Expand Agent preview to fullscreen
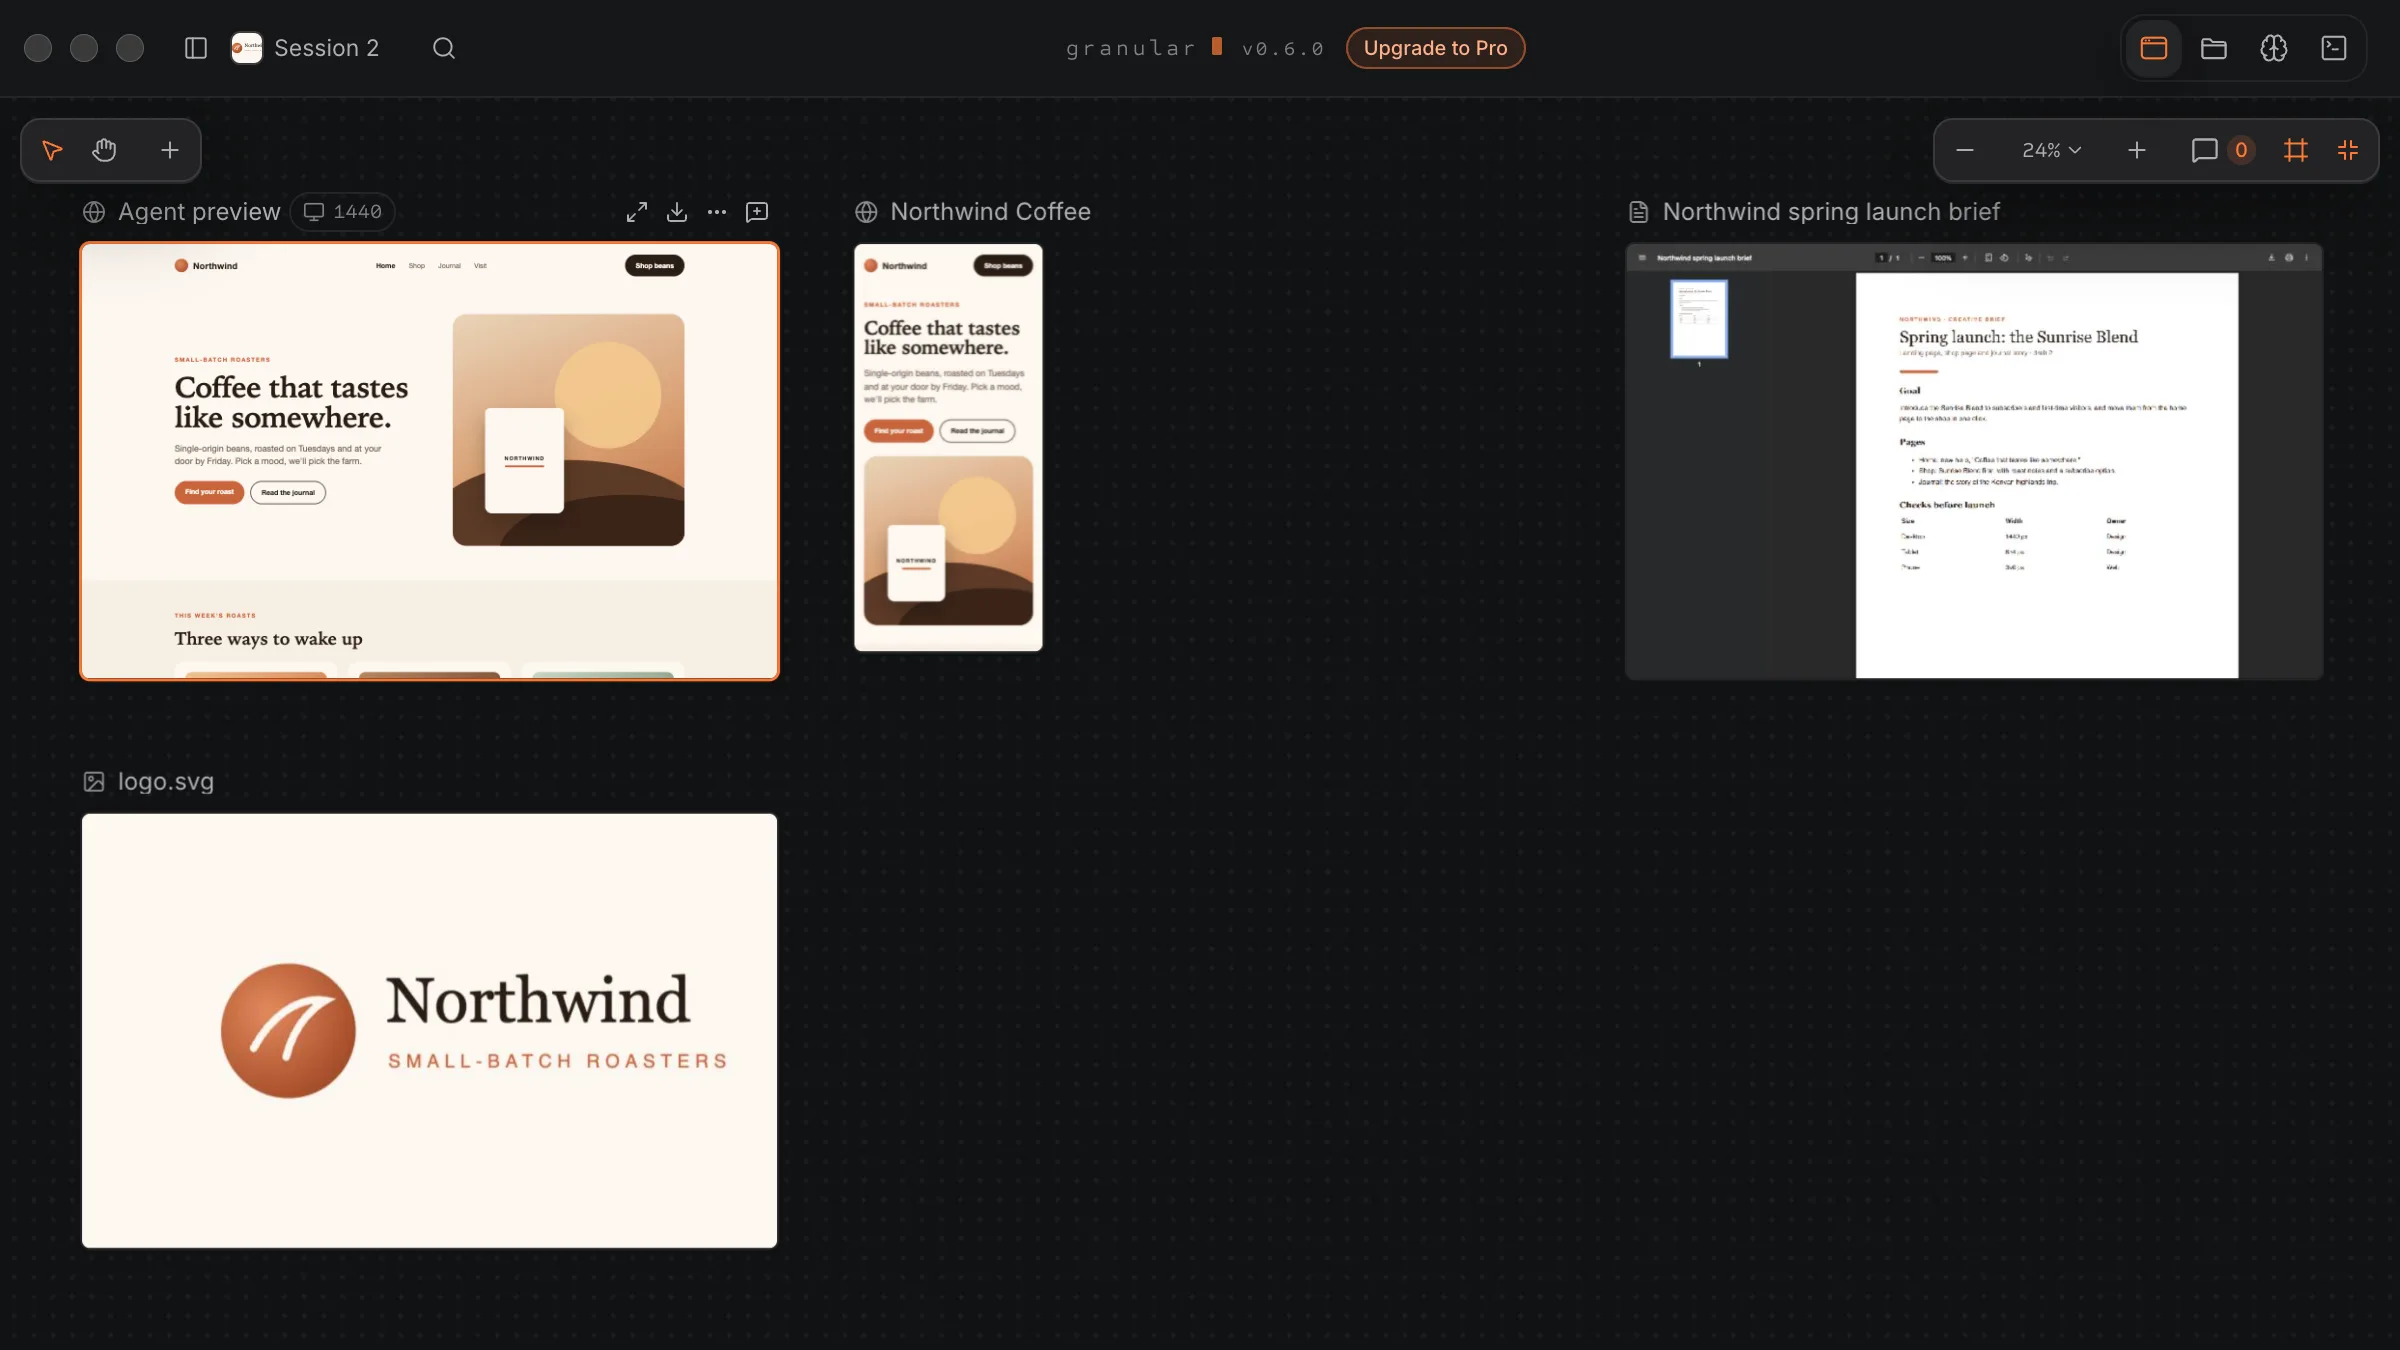Screen dimensions: 2400x1350 [637, 212]
